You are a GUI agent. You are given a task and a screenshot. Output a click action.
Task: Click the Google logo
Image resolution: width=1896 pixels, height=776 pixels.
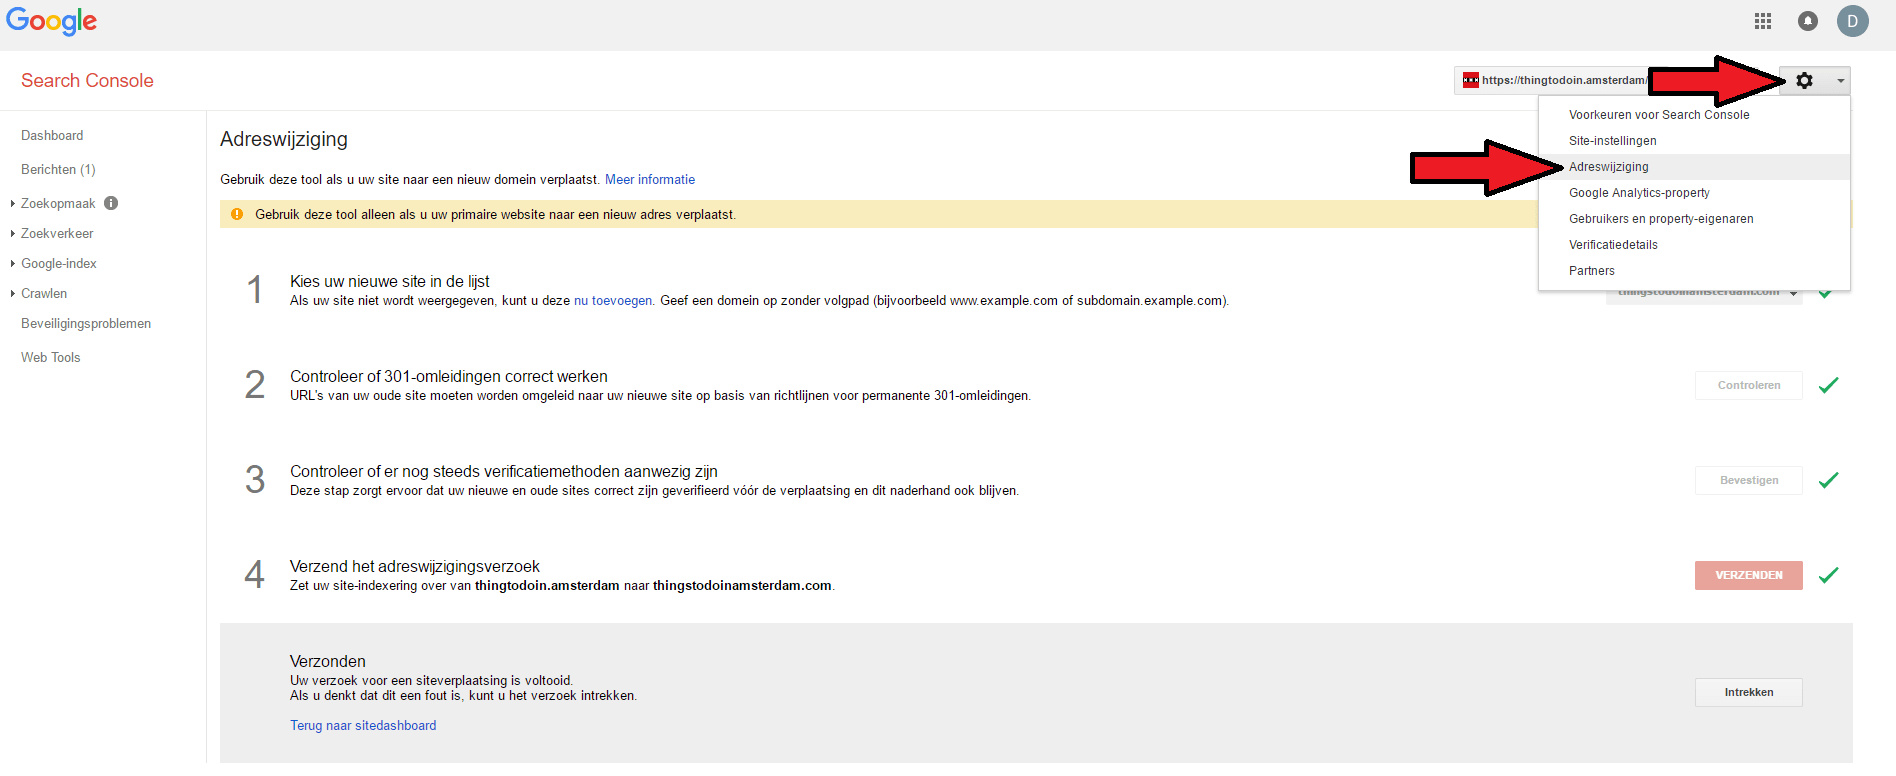(x=52, y=21)
